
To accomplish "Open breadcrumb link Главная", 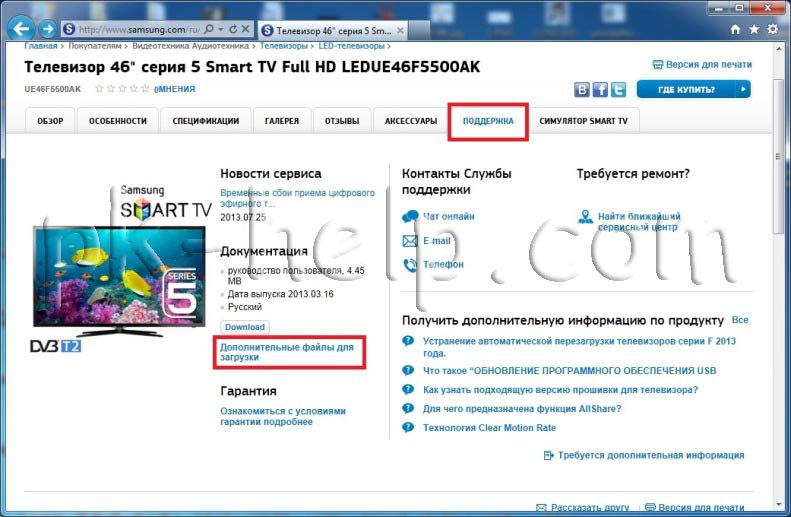I will click(x=41, y=46).
